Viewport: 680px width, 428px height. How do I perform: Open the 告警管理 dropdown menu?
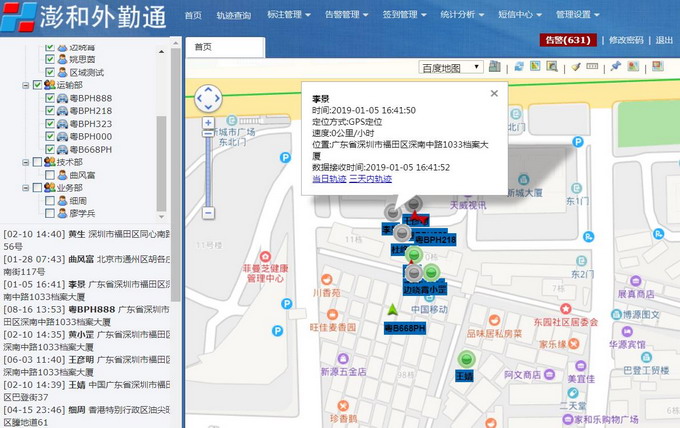coord(347,15)
